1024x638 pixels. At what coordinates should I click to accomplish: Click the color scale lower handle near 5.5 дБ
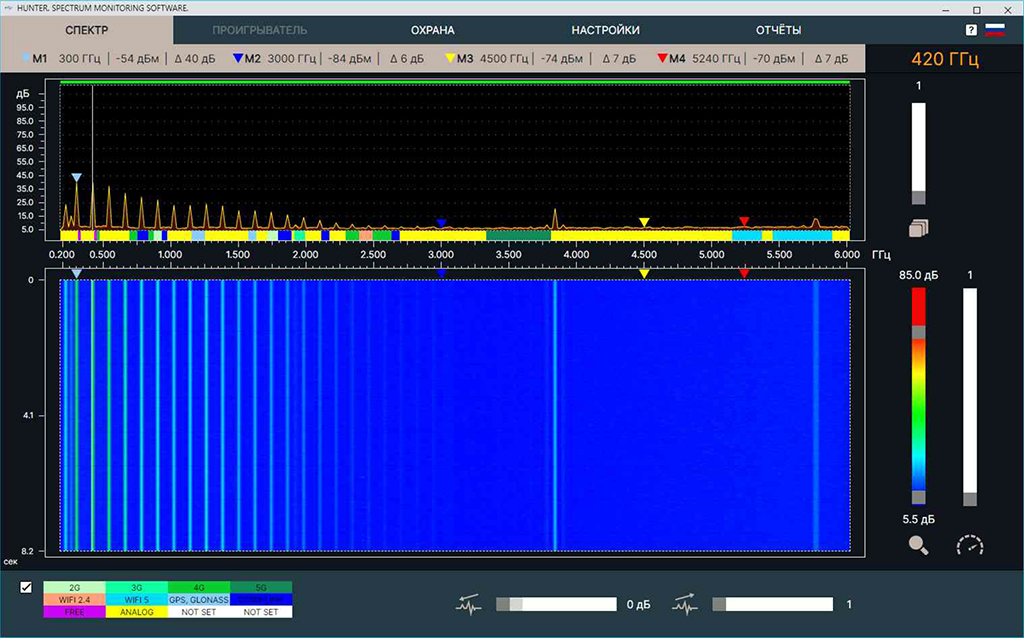tap(918, 497)
